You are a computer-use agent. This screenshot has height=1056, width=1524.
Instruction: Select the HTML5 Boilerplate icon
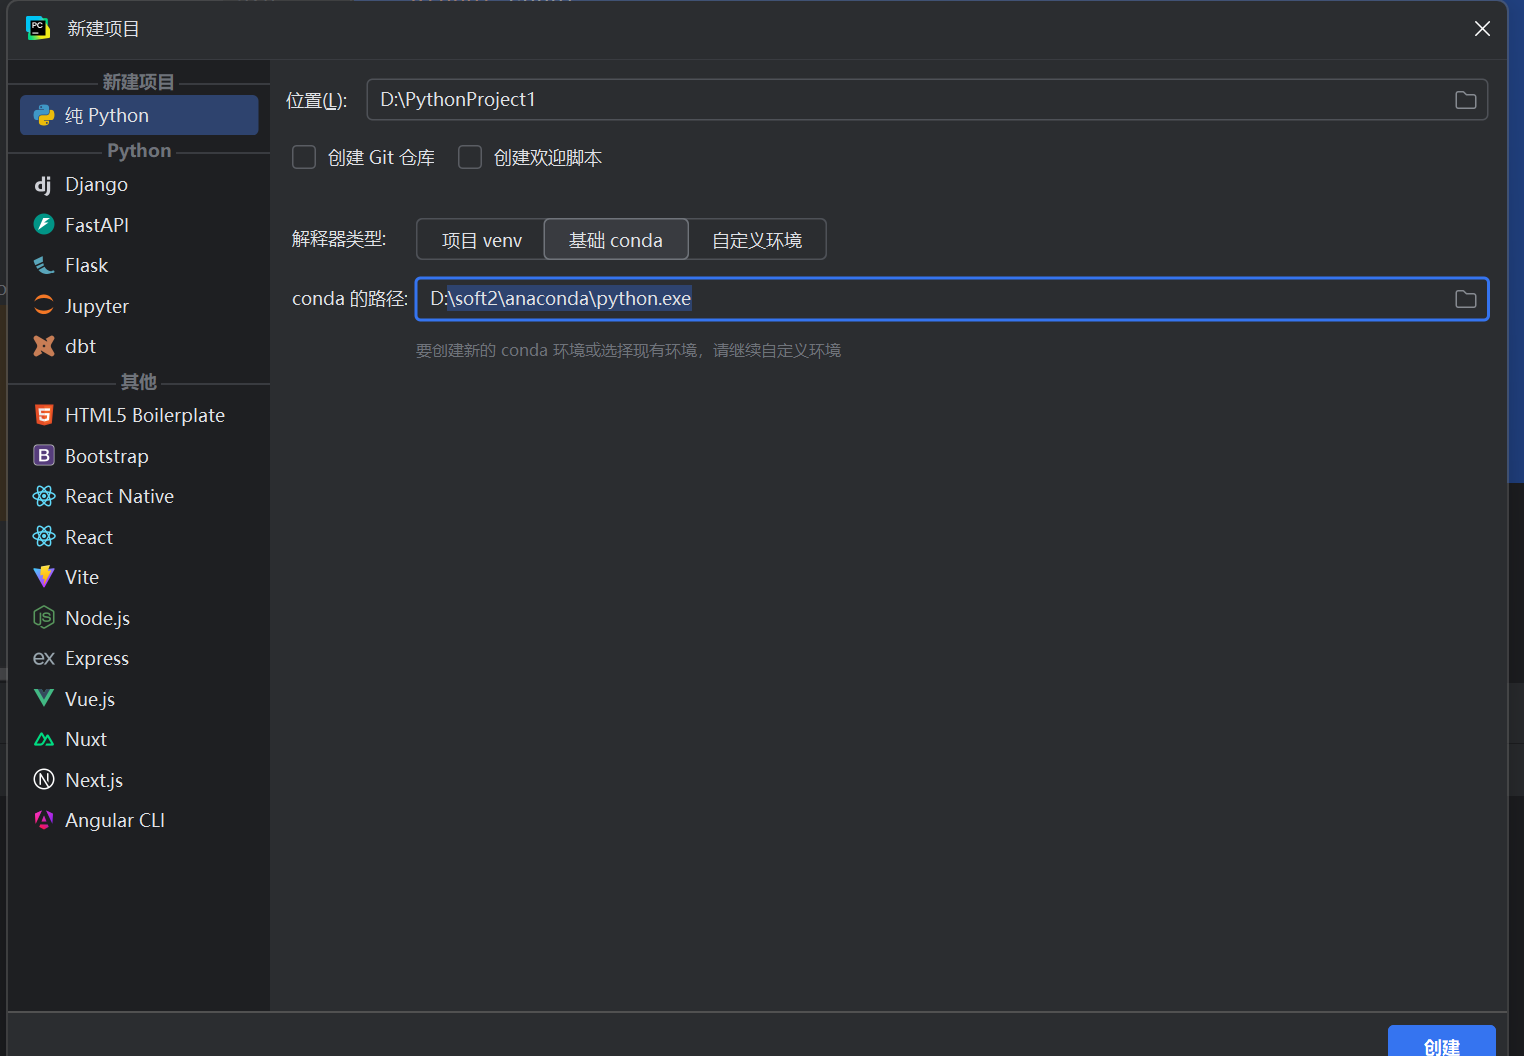point(44,415)
